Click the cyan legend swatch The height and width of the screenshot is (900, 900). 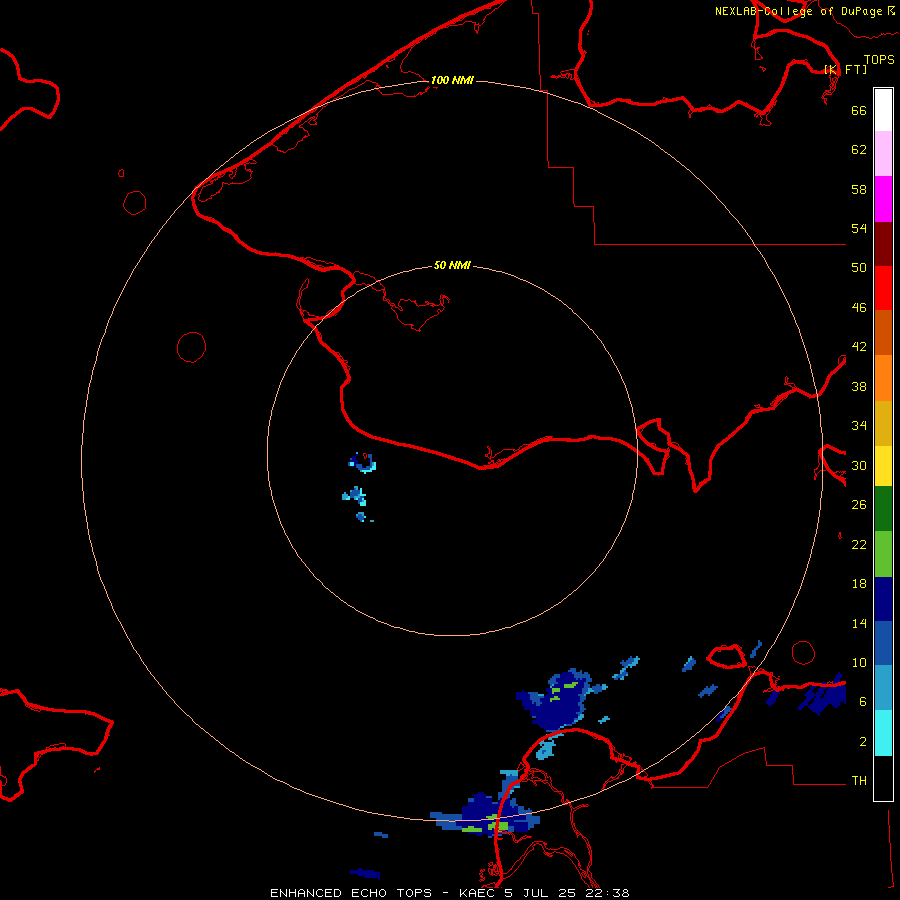click(883, 733)
